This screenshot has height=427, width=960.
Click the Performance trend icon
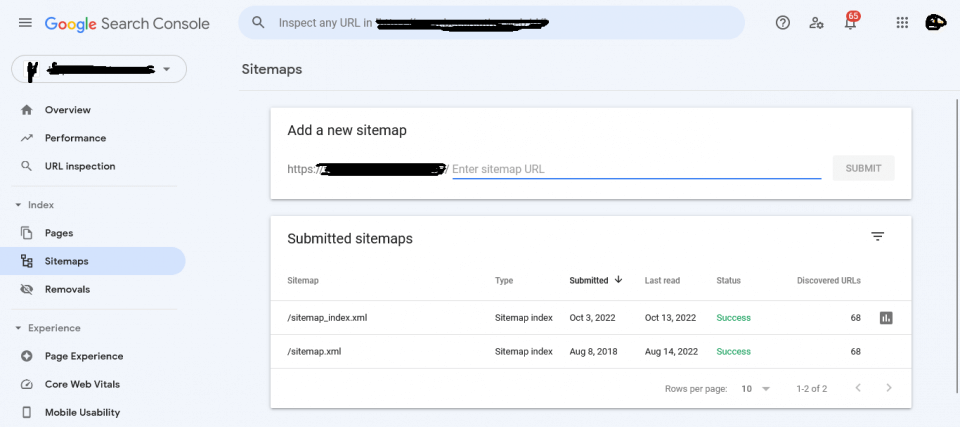pos(26,138)
